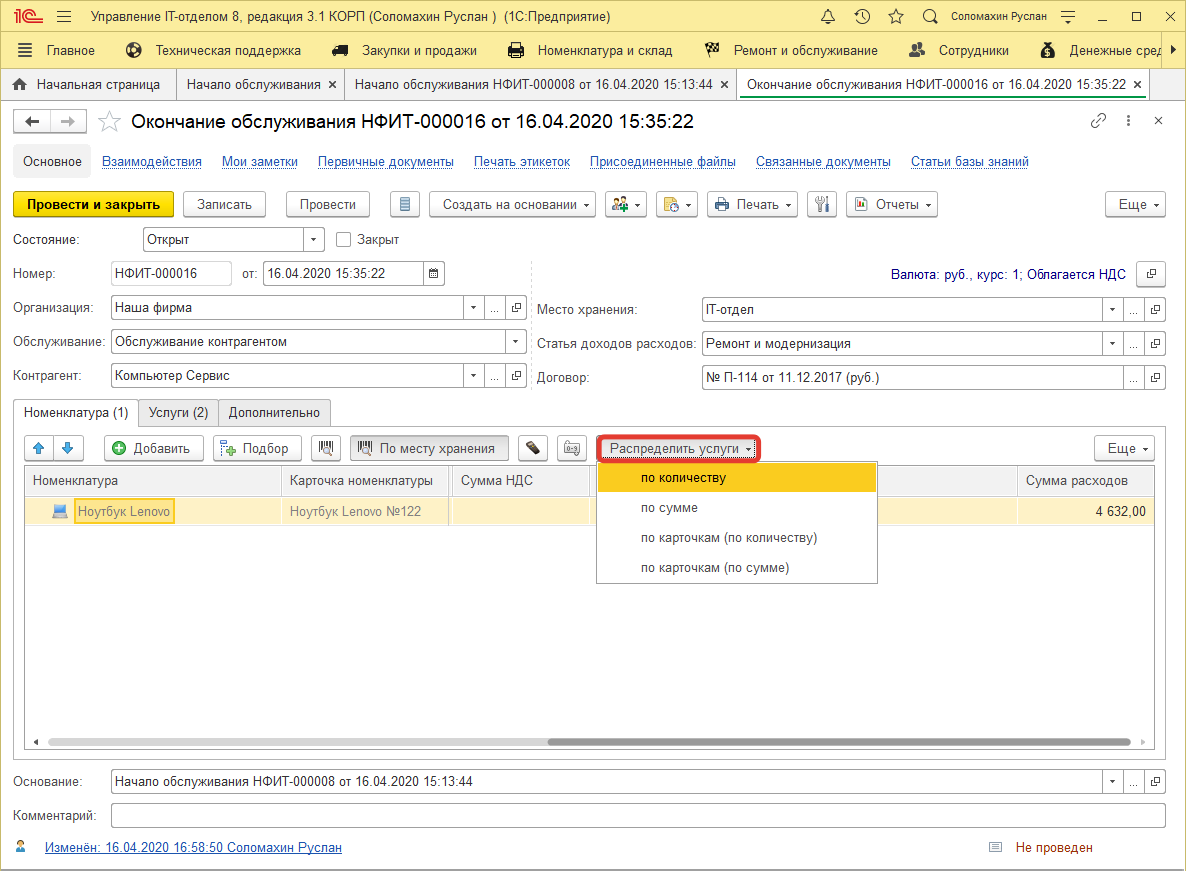Click the barcode scan icon

click(x=326, y=448)
